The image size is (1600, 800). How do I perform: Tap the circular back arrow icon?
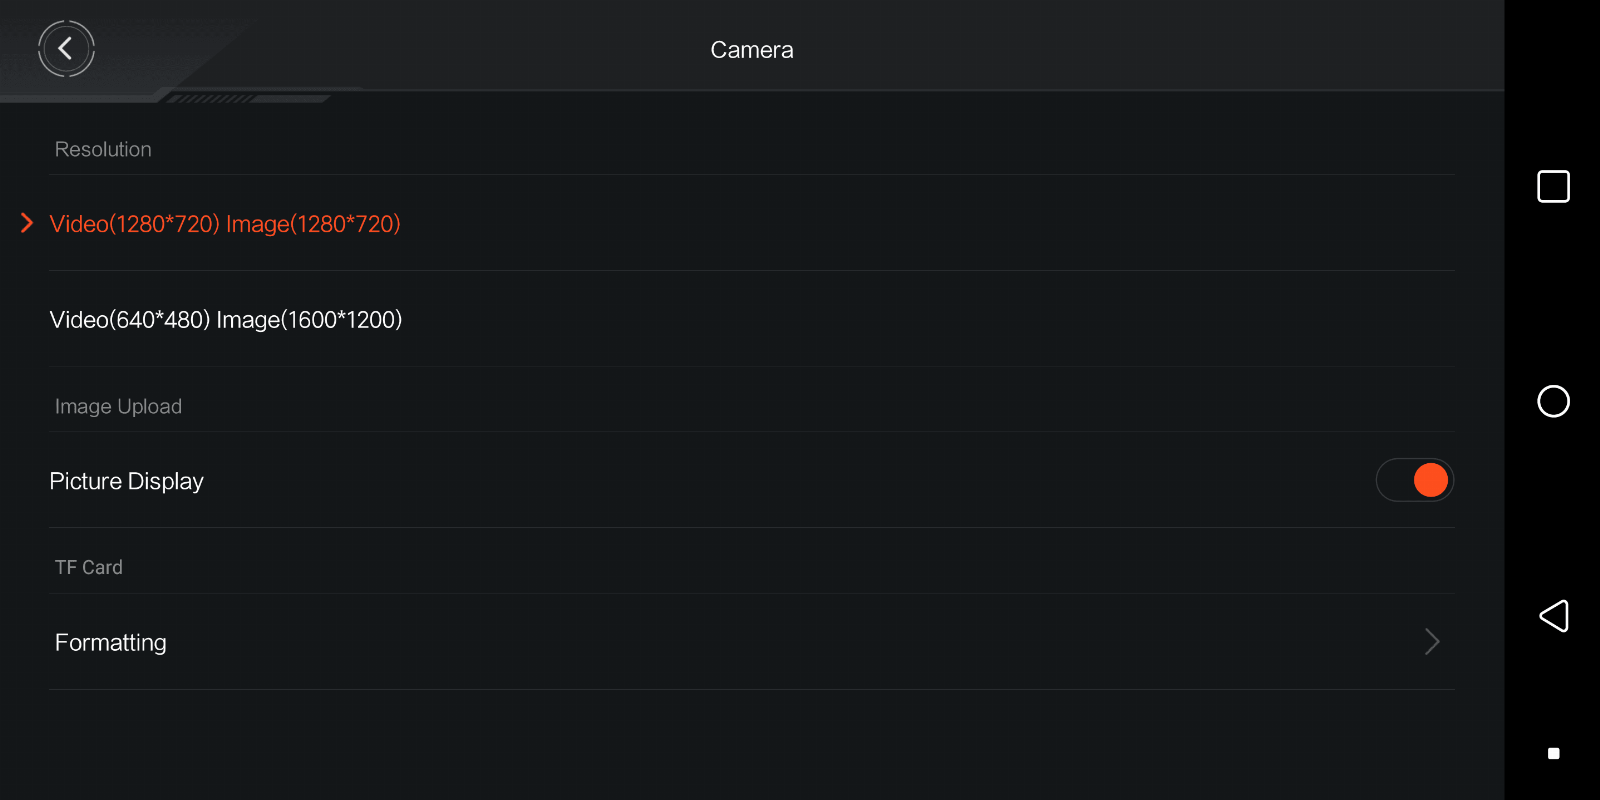pos(66,48)
